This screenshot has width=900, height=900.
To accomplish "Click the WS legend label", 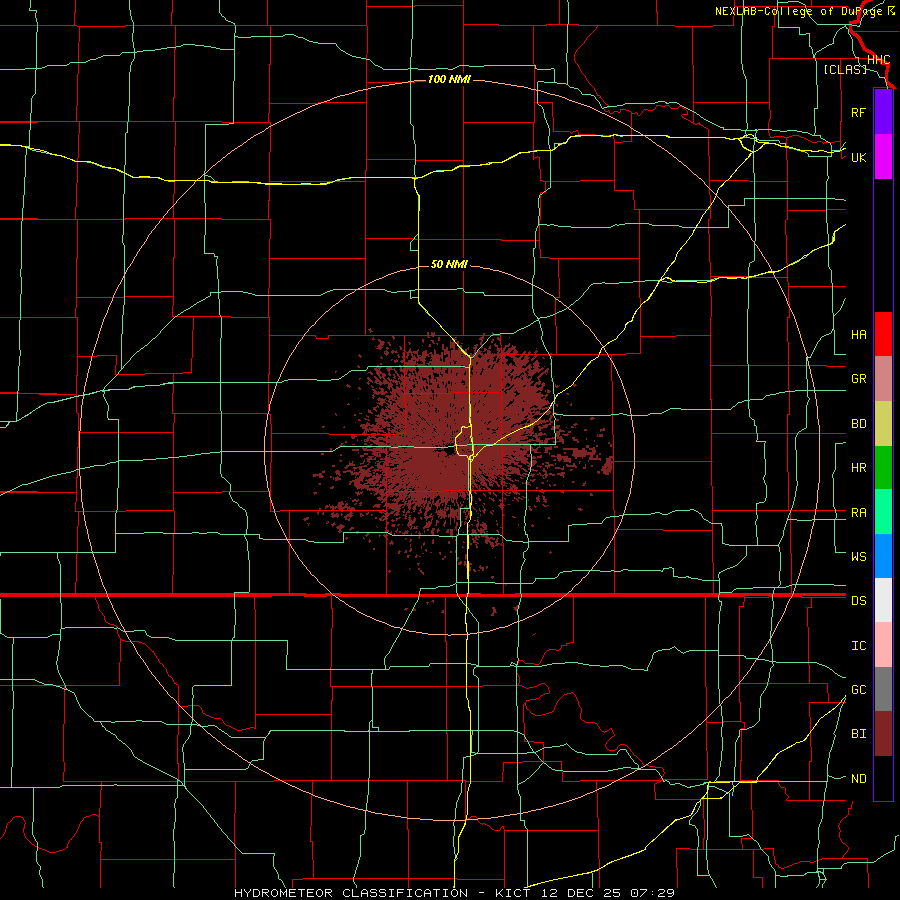I will click(x=858, y=557).
